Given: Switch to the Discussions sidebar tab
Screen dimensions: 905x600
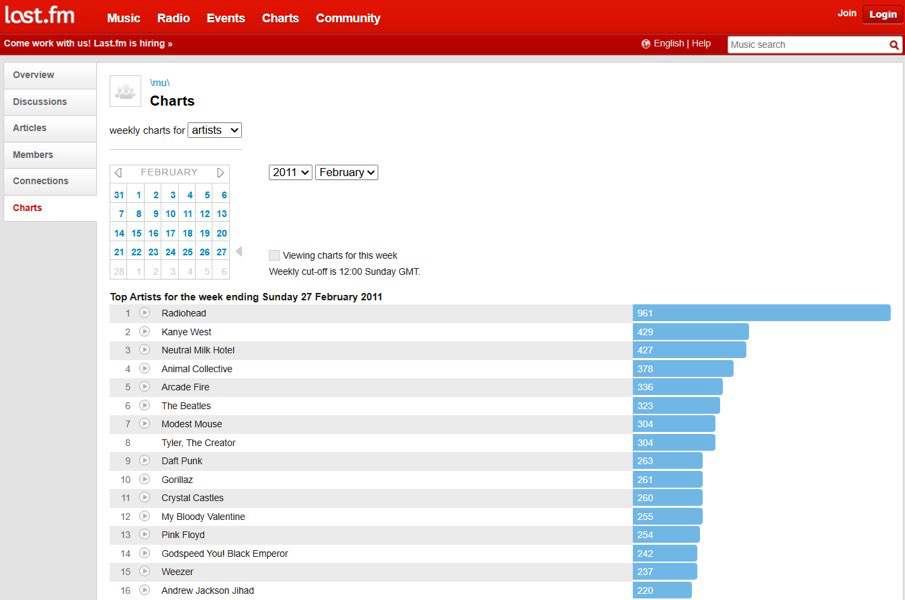Looking at the screenshot, I should pos(50,102).
